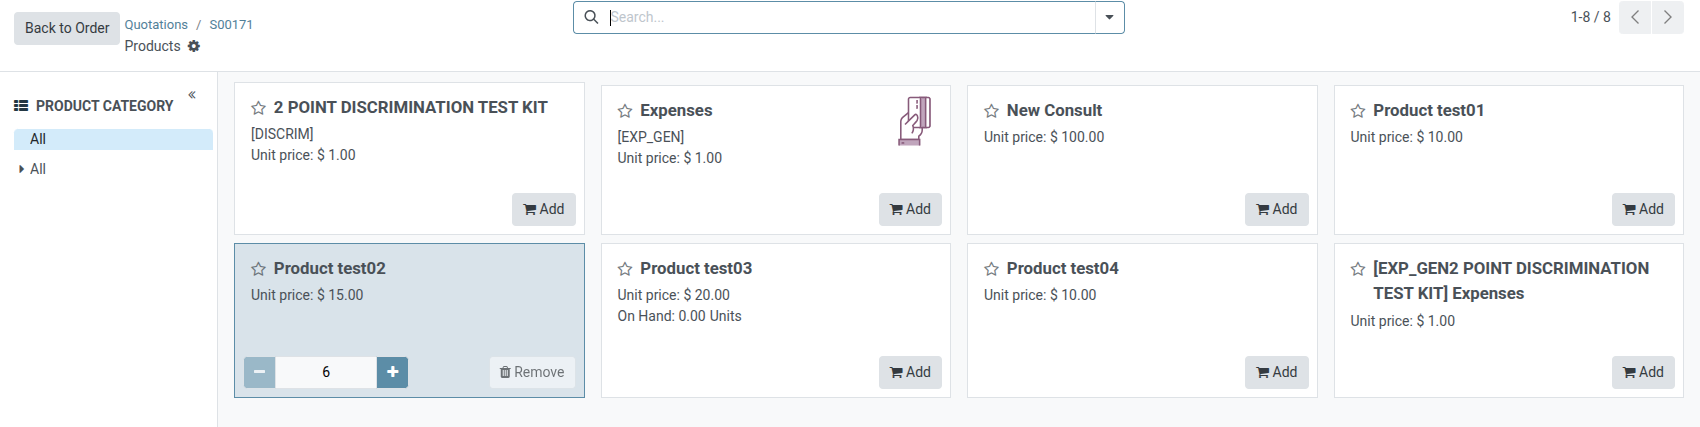
Task: Open the Quotations breadcrumb link
Action: [x=156, y=25]
